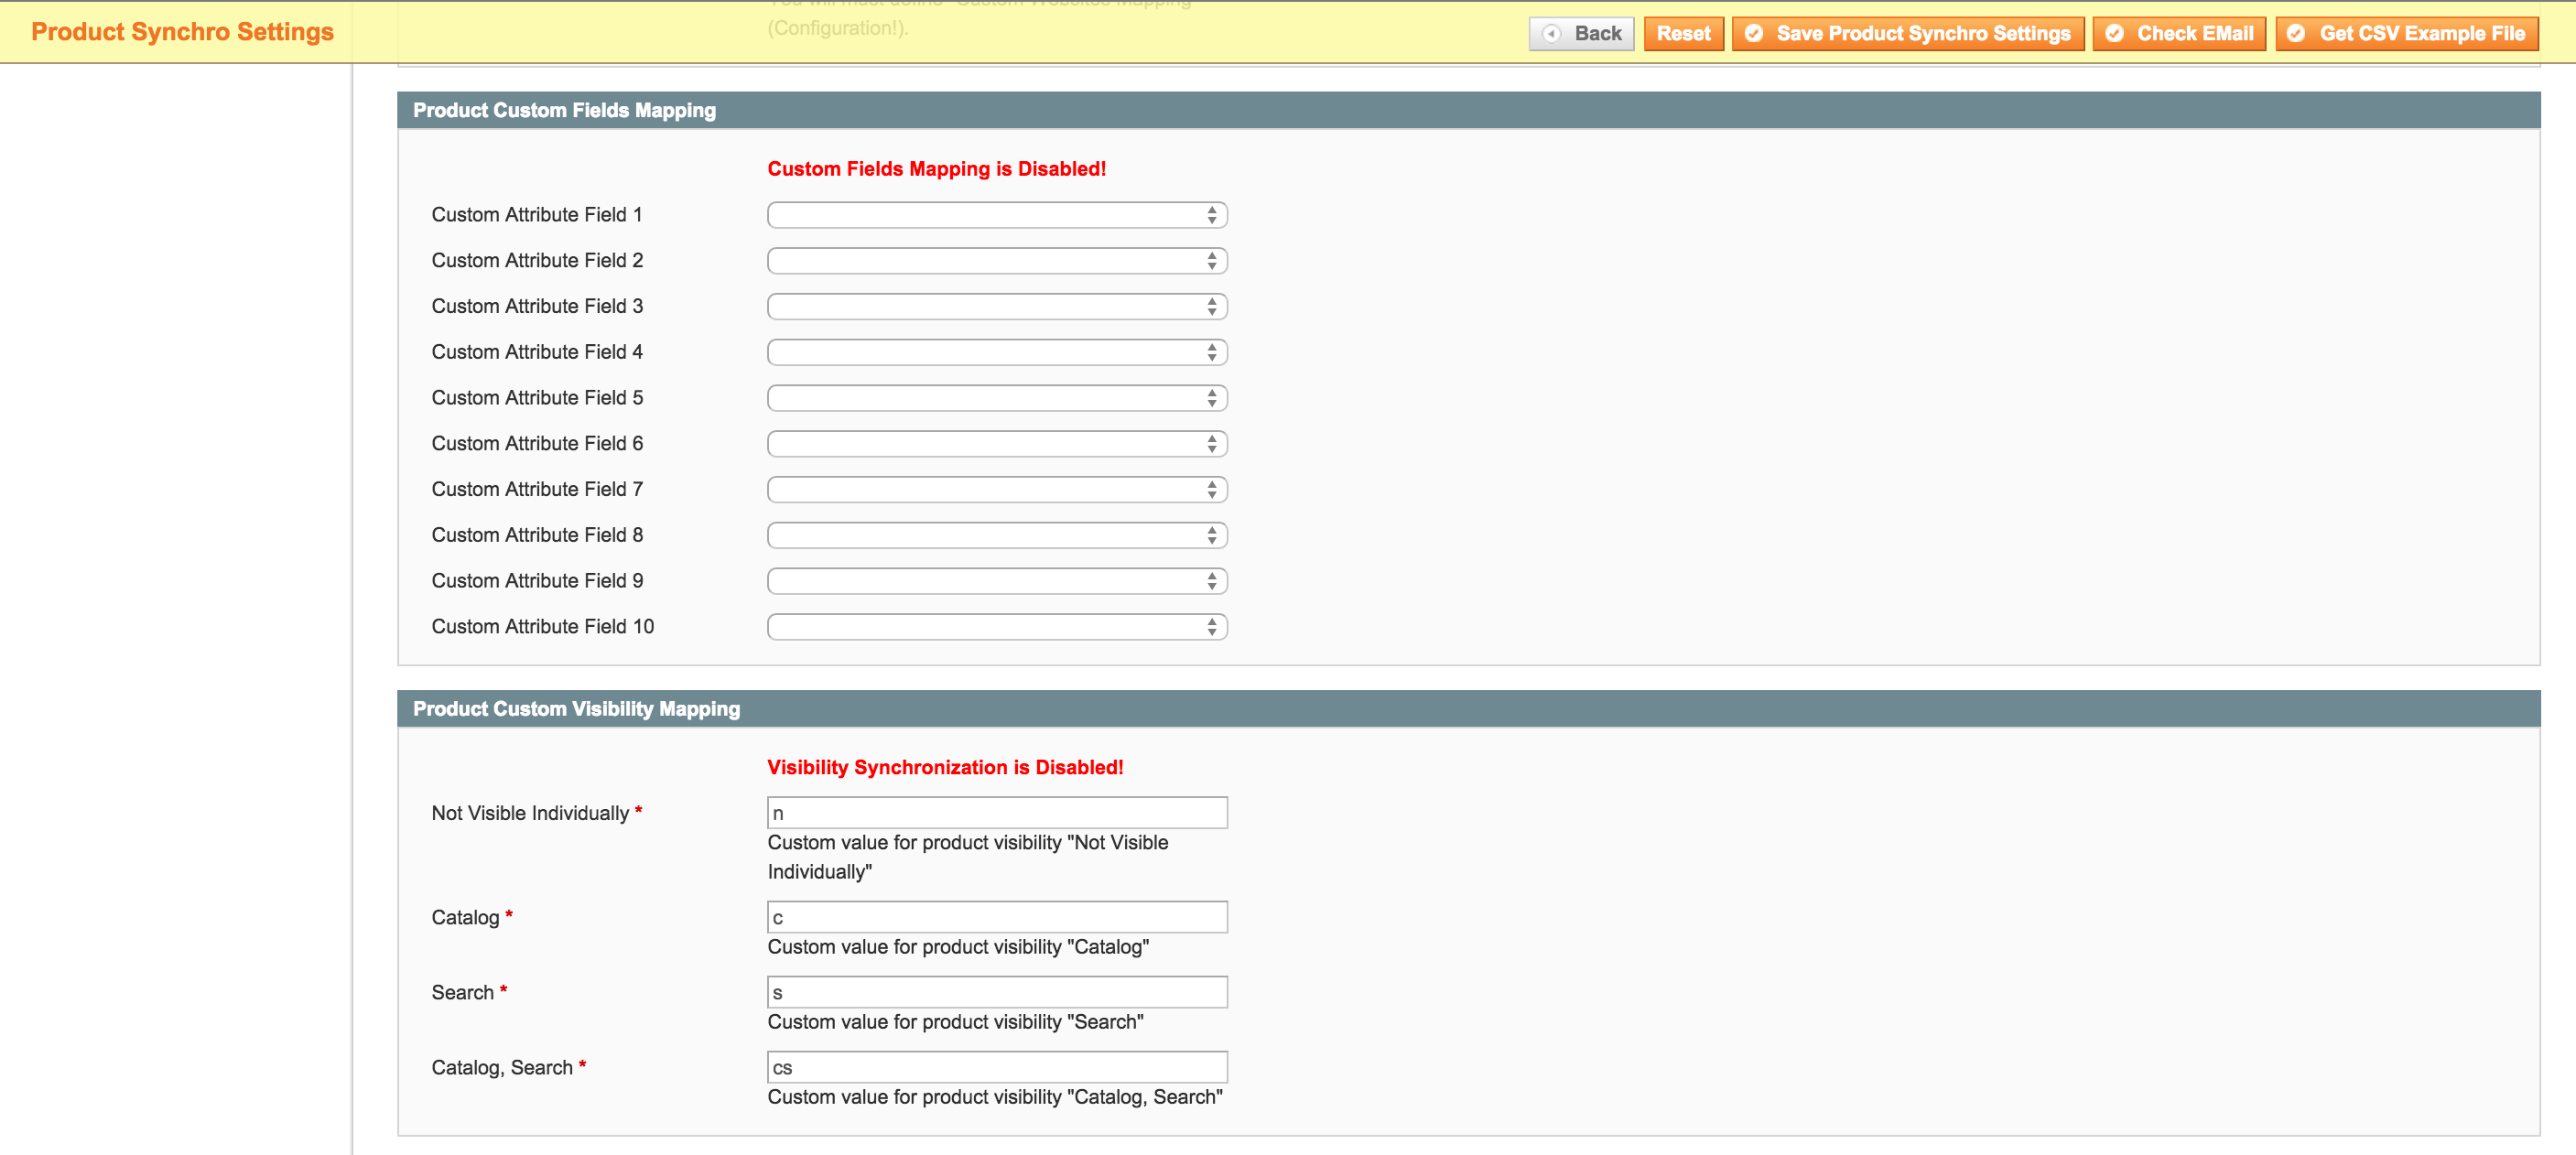The image size is (2576, 1155).
Task: Click the Custom Fields Mapping is Disabled warning
Action: [x=936, y=169]
